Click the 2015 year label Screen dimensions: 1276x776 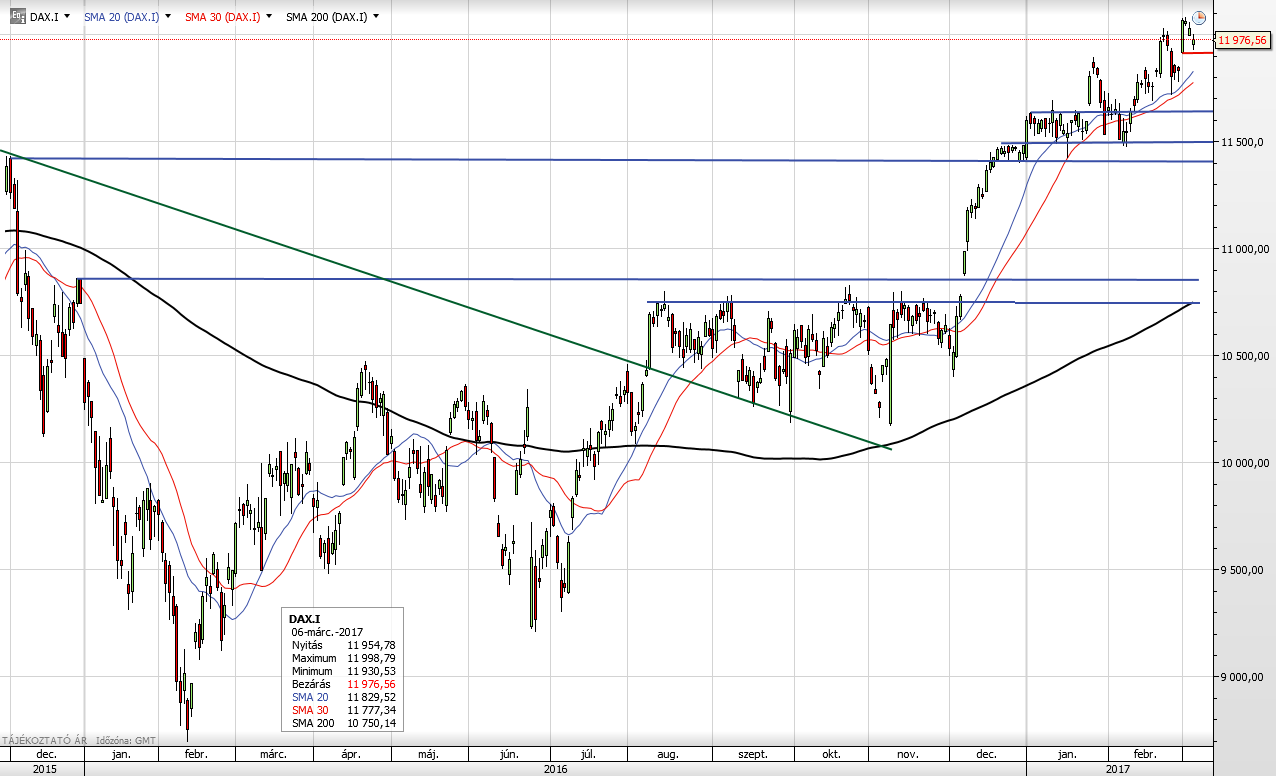click(x=46, y=769)
